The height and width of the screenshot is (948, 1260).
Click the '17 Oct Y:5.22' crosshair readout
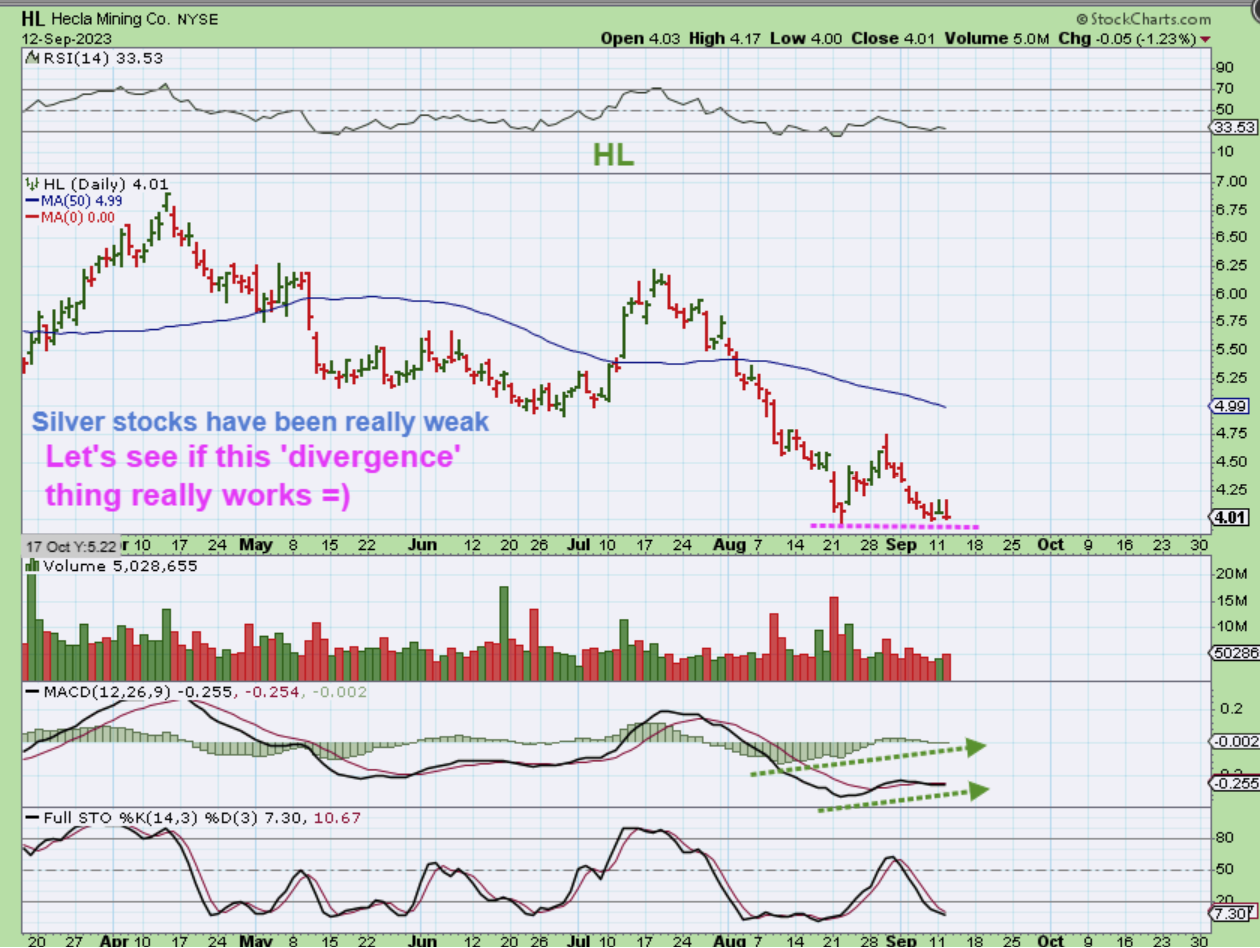coord(72,546)
